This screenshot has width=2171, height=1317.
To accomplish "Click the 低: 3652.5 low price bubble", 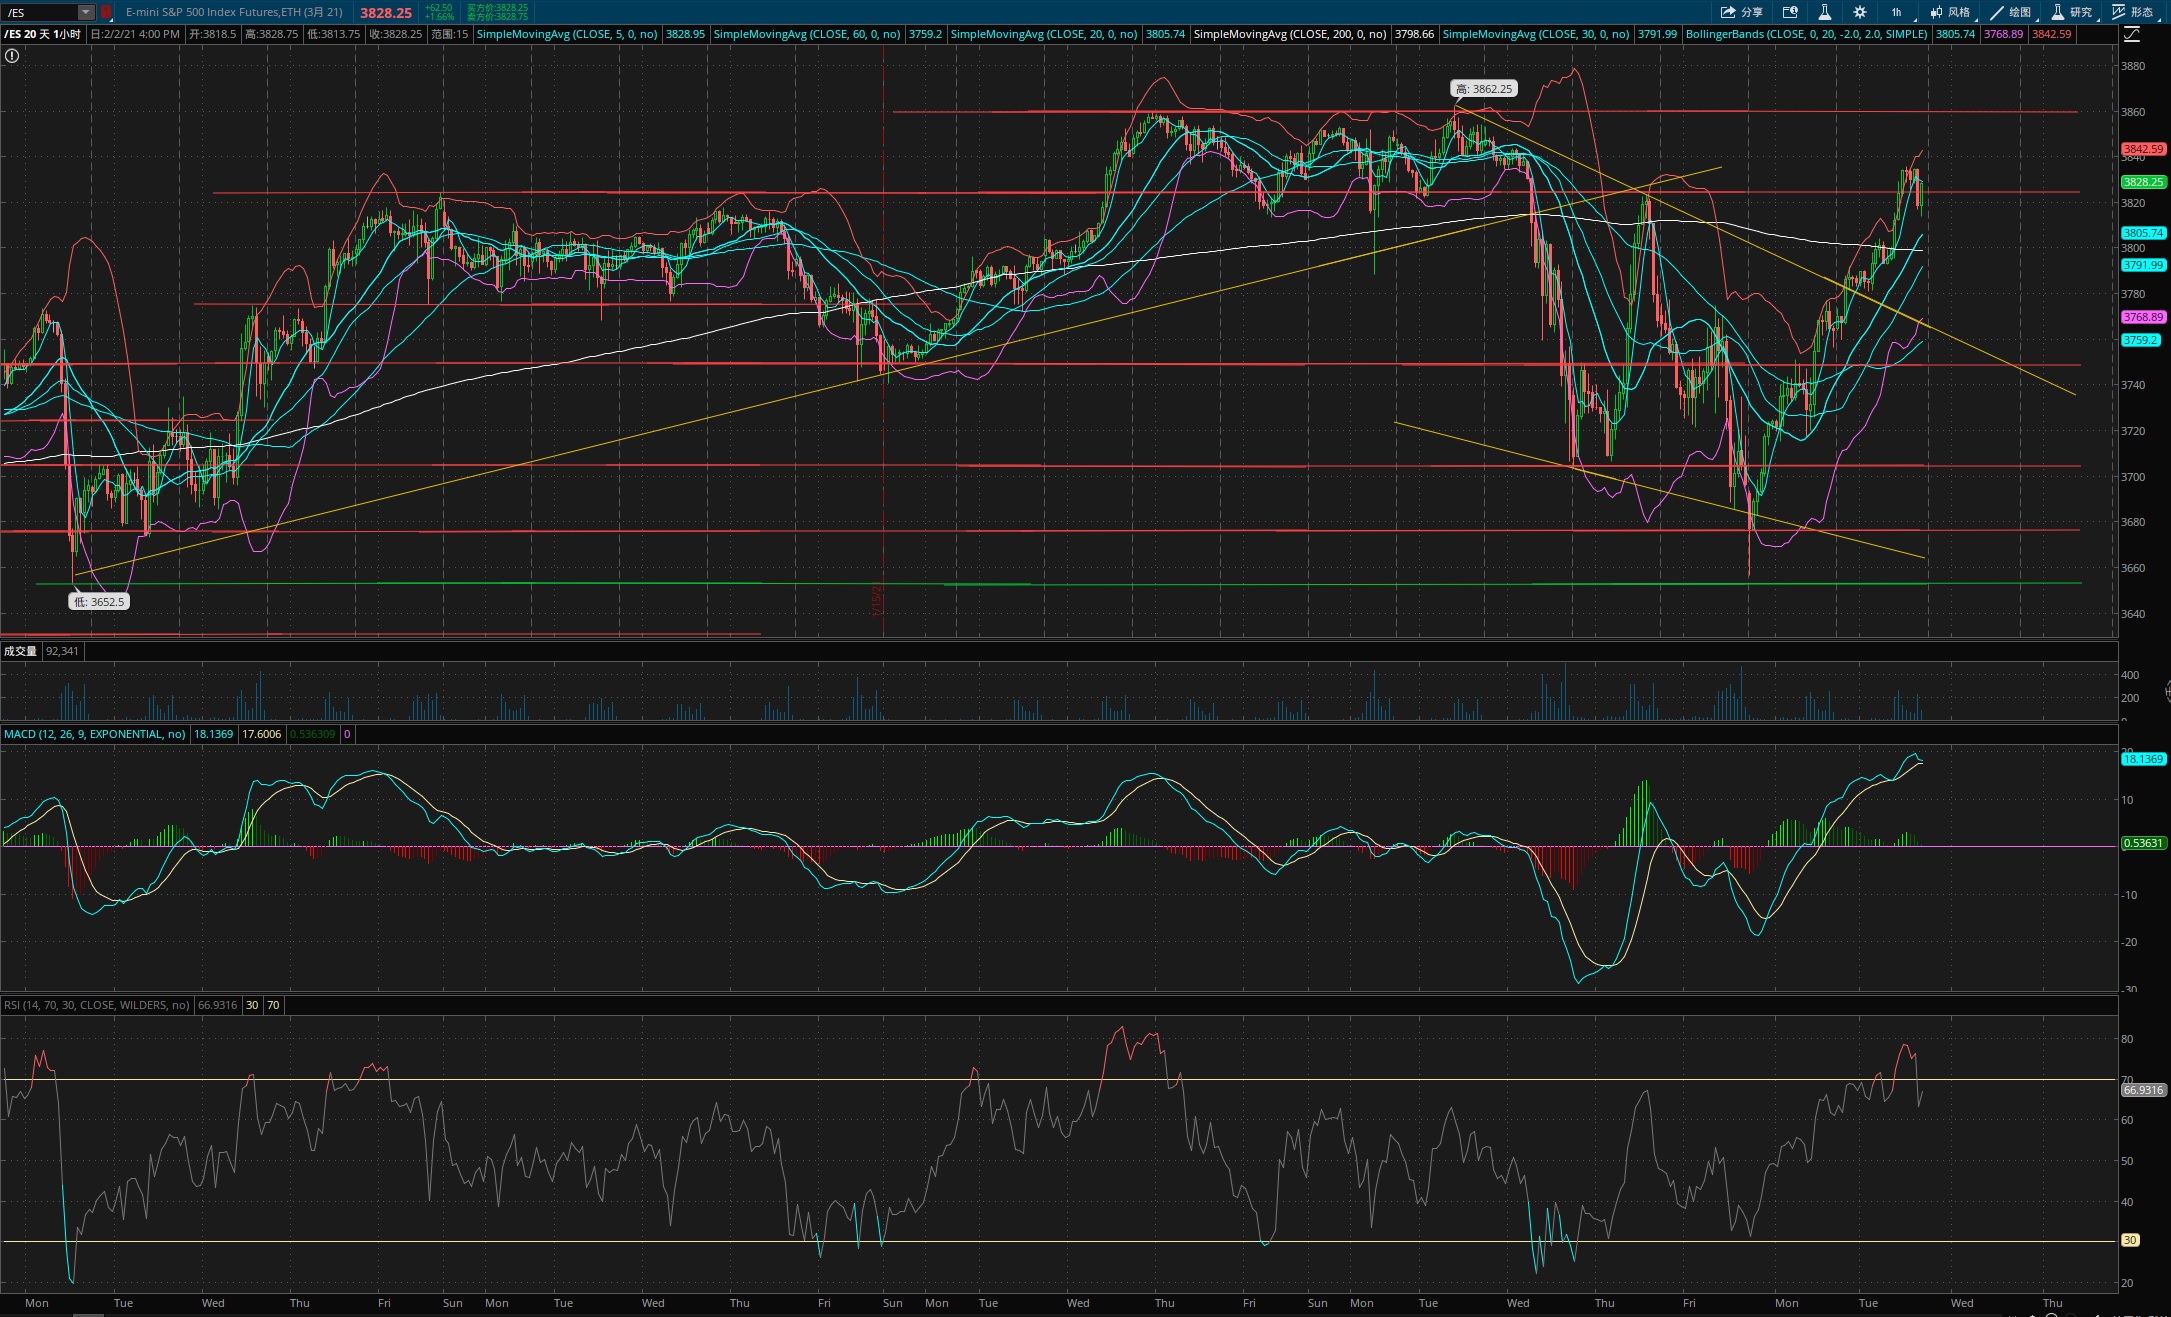I will tap(99, 602).
